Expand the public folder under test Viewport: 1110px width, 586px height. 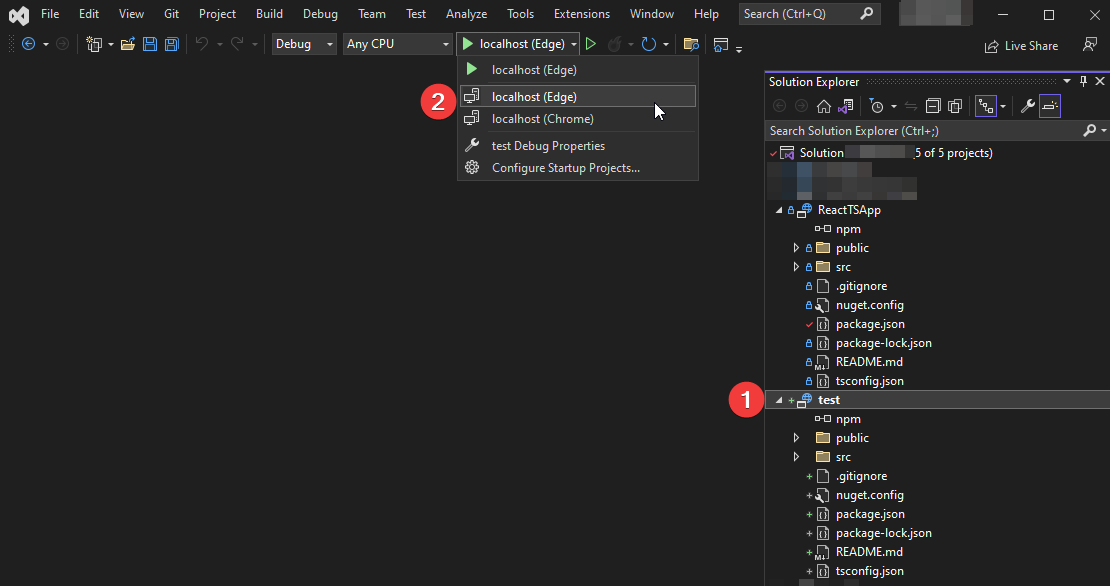[796, 438]
